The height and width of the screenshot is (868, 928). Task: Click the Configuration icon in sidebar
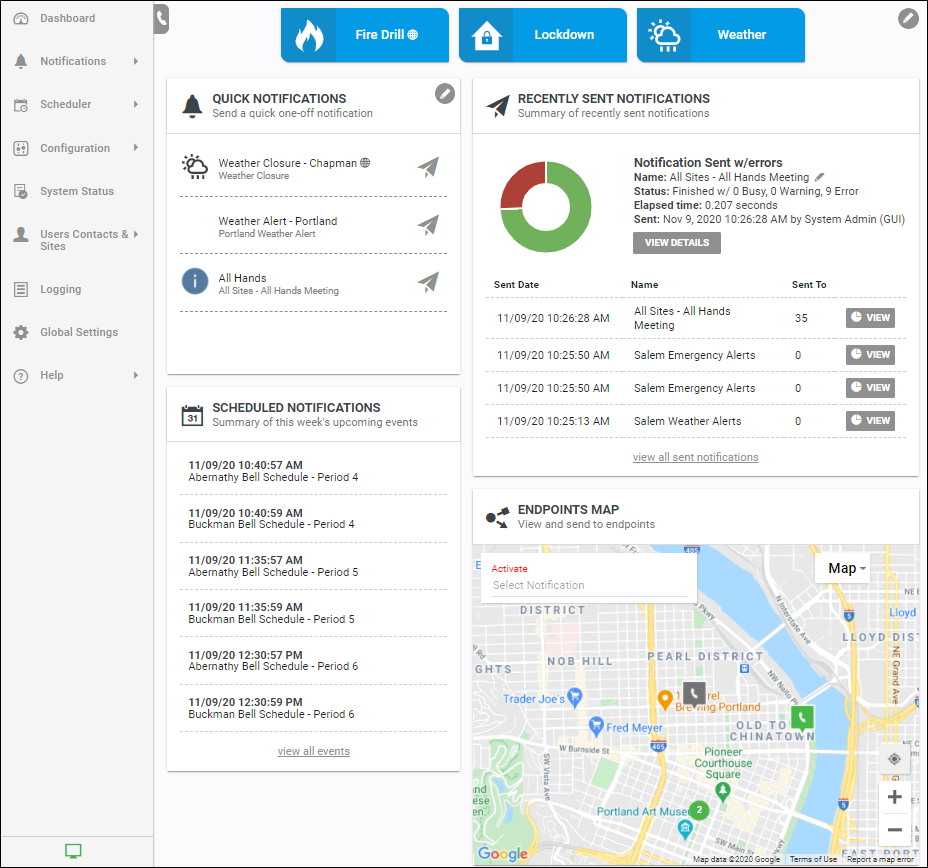click(21, 148)
